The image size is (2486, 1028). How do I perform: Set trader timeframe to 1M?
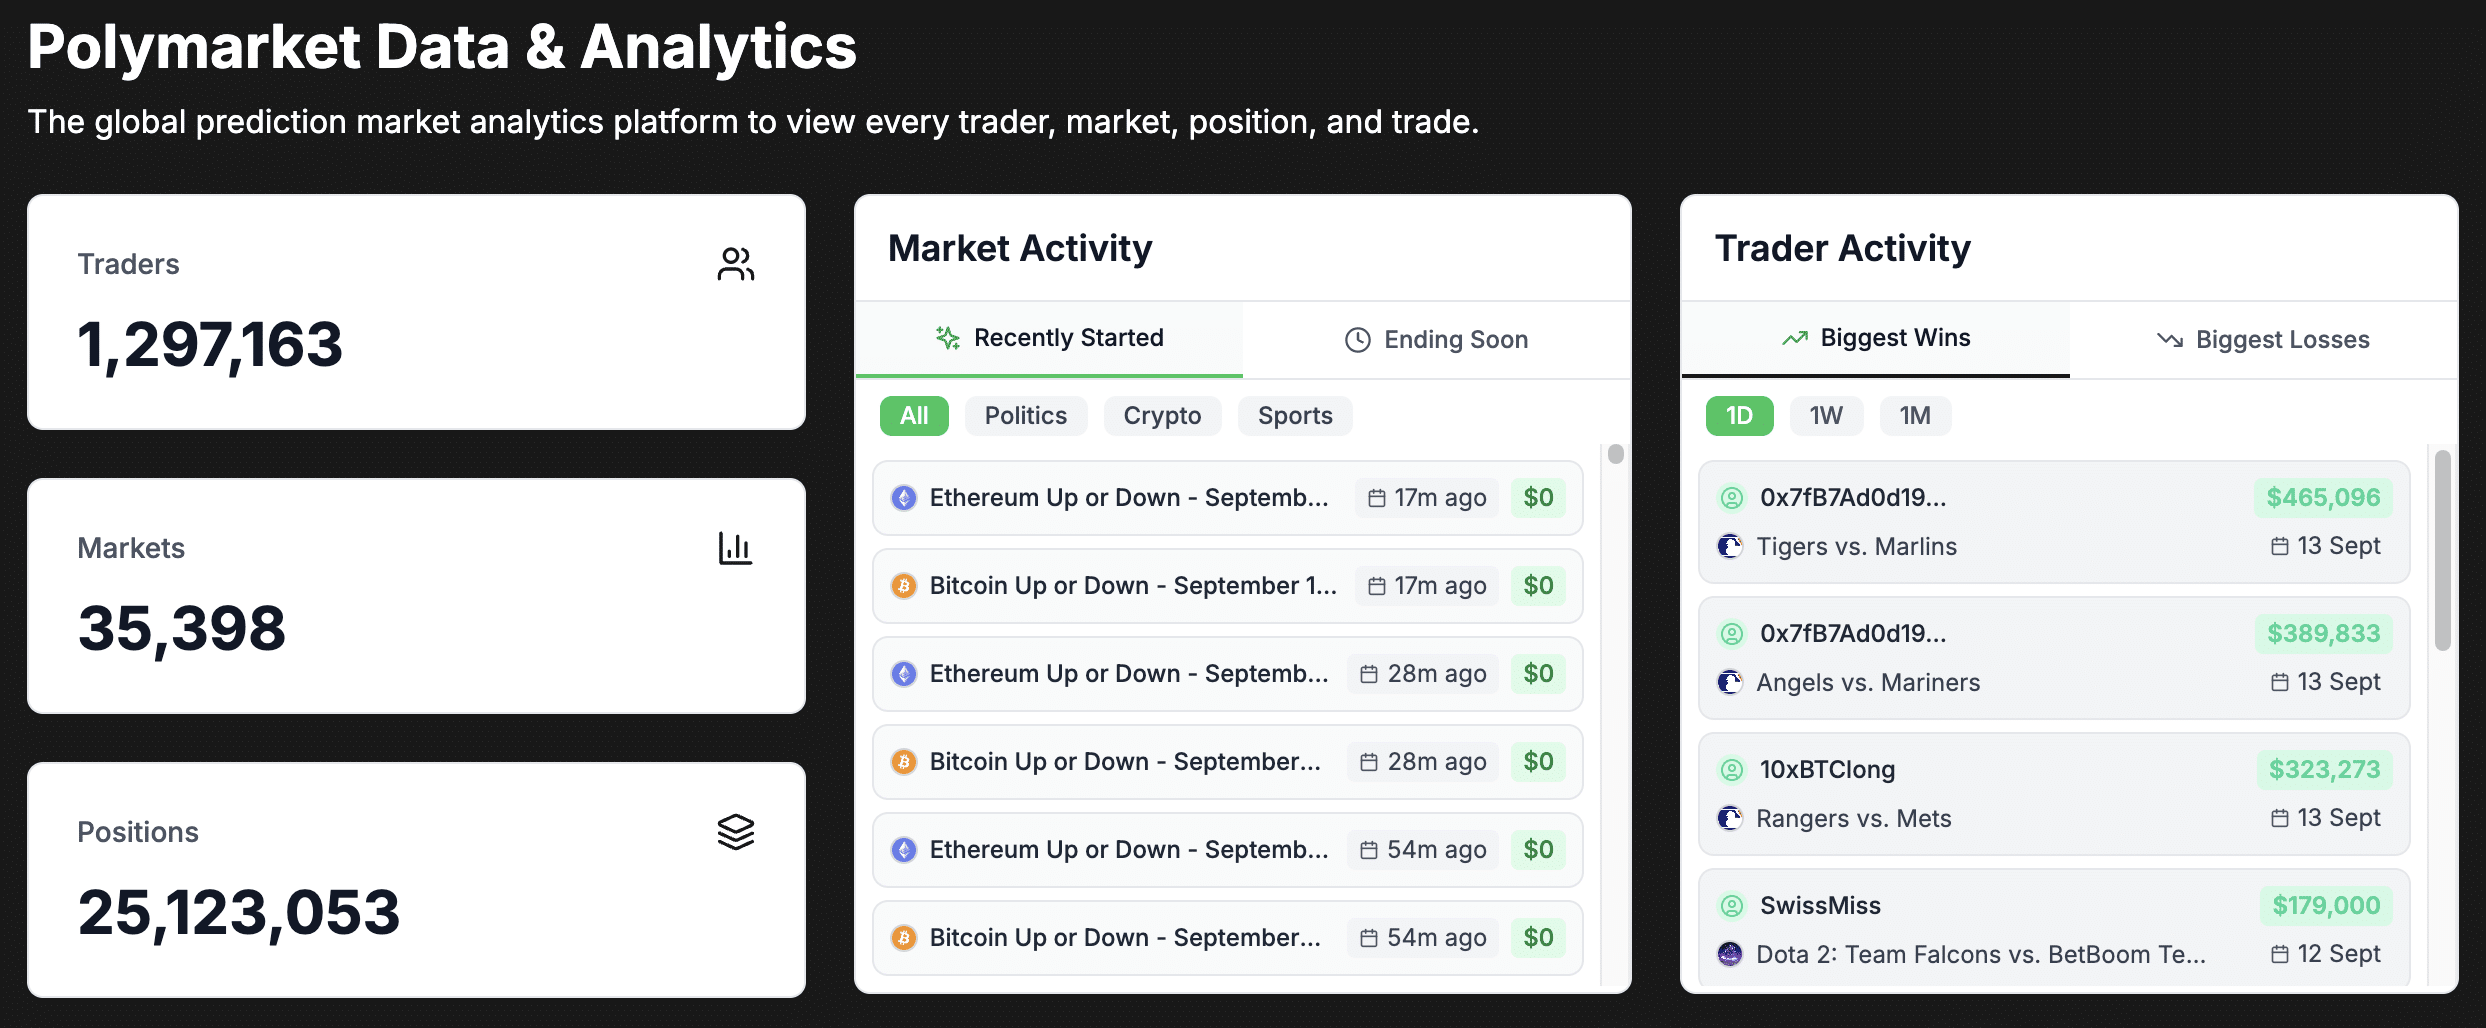point(1915,416)
